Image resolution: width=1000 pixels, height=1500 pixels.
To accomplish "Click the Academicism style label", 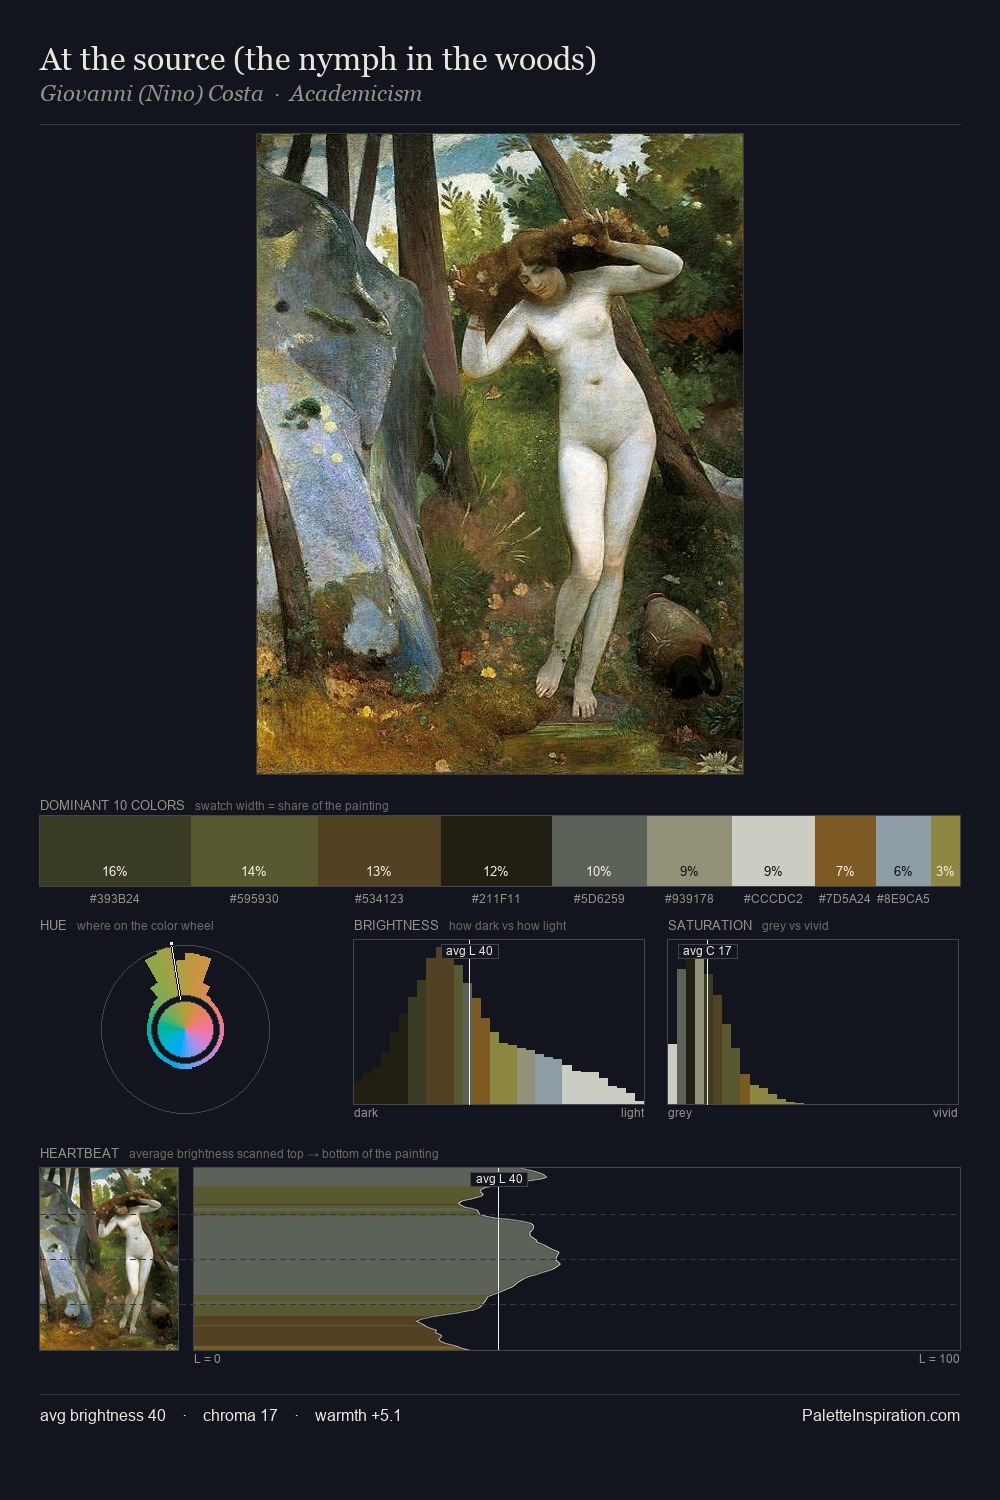I will coord(355,94).
